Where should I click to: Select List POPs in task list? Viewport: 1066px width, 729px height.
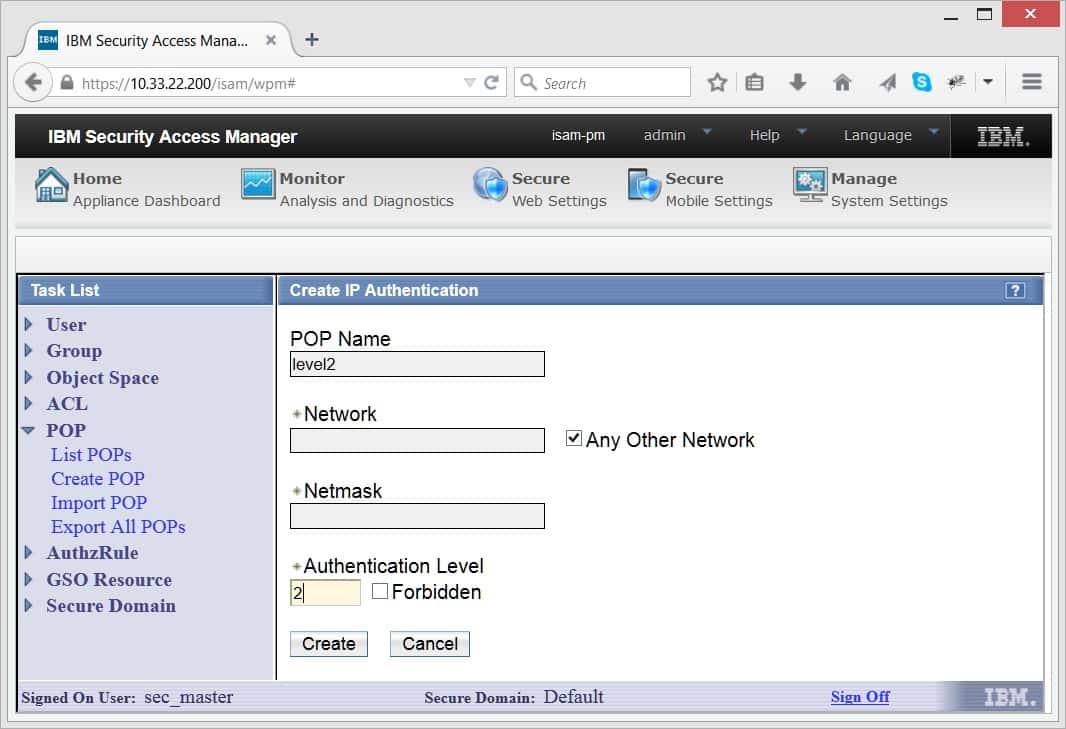[91, 455]
